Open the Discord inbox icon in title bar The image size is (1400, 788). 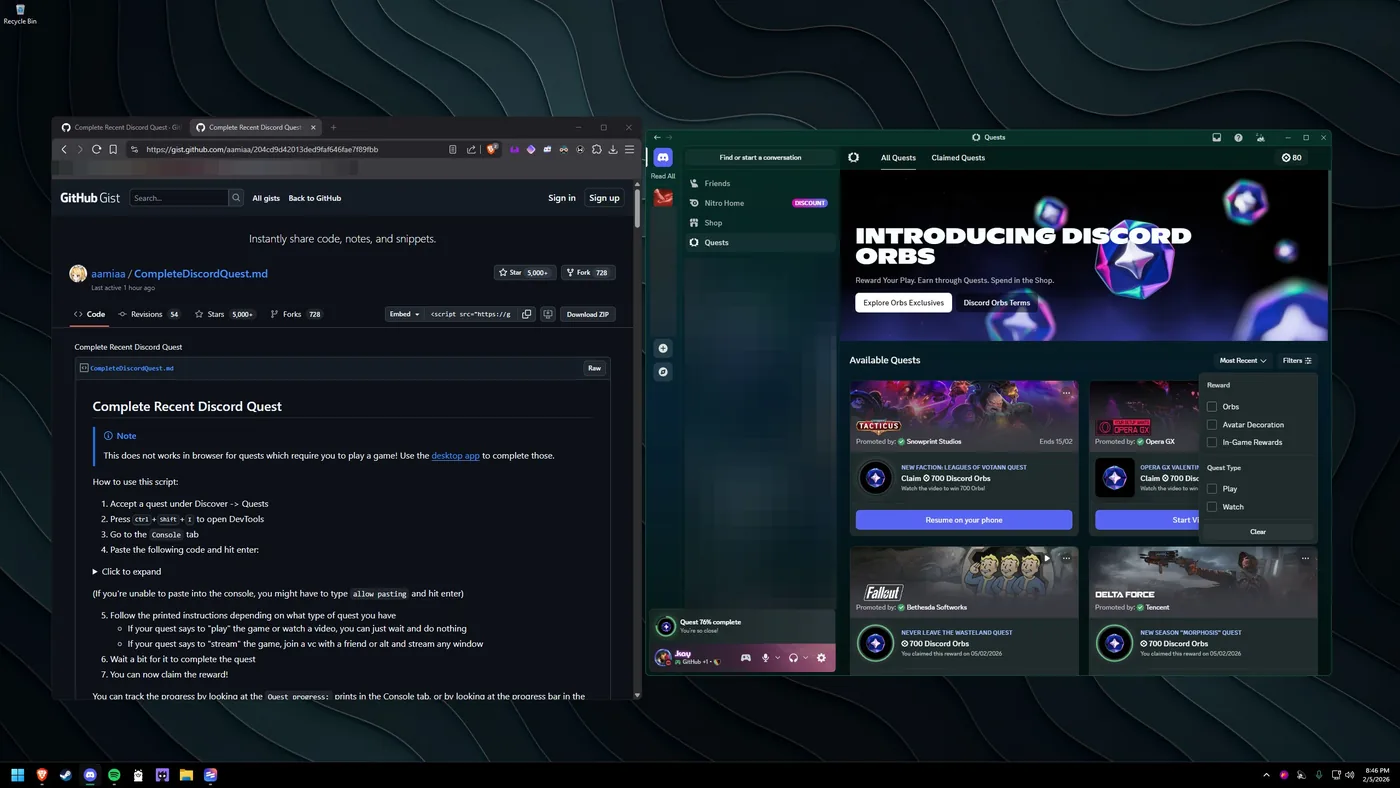[1217, 137]
